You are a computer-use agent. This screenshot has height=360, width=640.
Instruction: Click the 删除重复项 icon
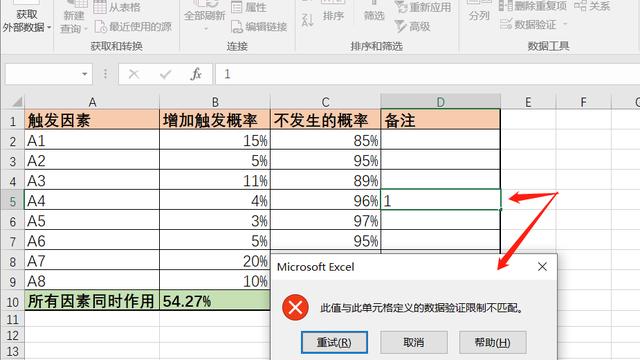506,6
